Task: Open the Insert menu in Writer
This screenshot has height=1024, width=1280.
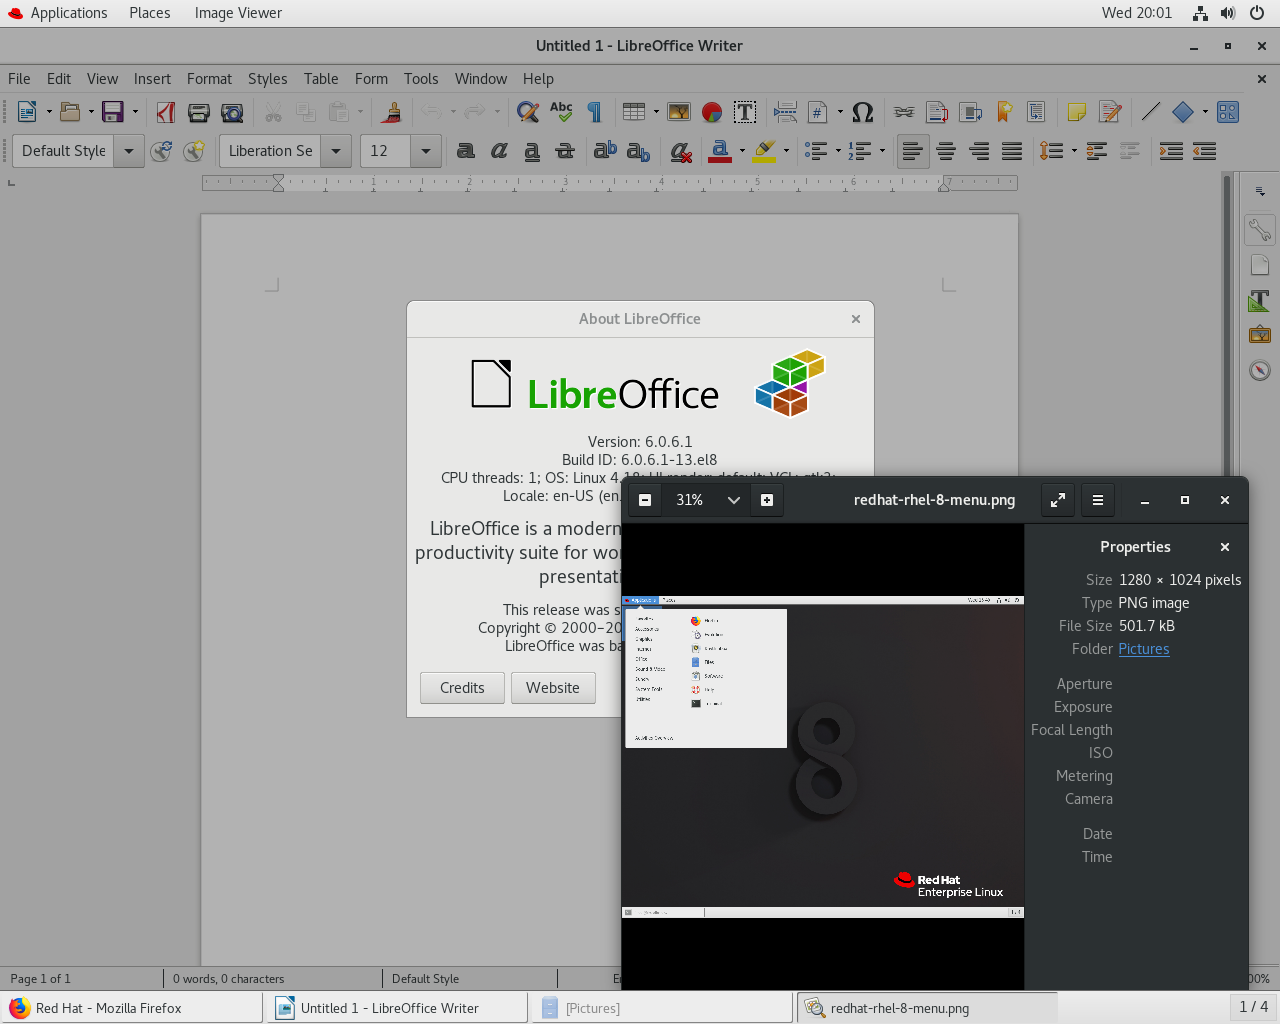Action: pos(152,79)
